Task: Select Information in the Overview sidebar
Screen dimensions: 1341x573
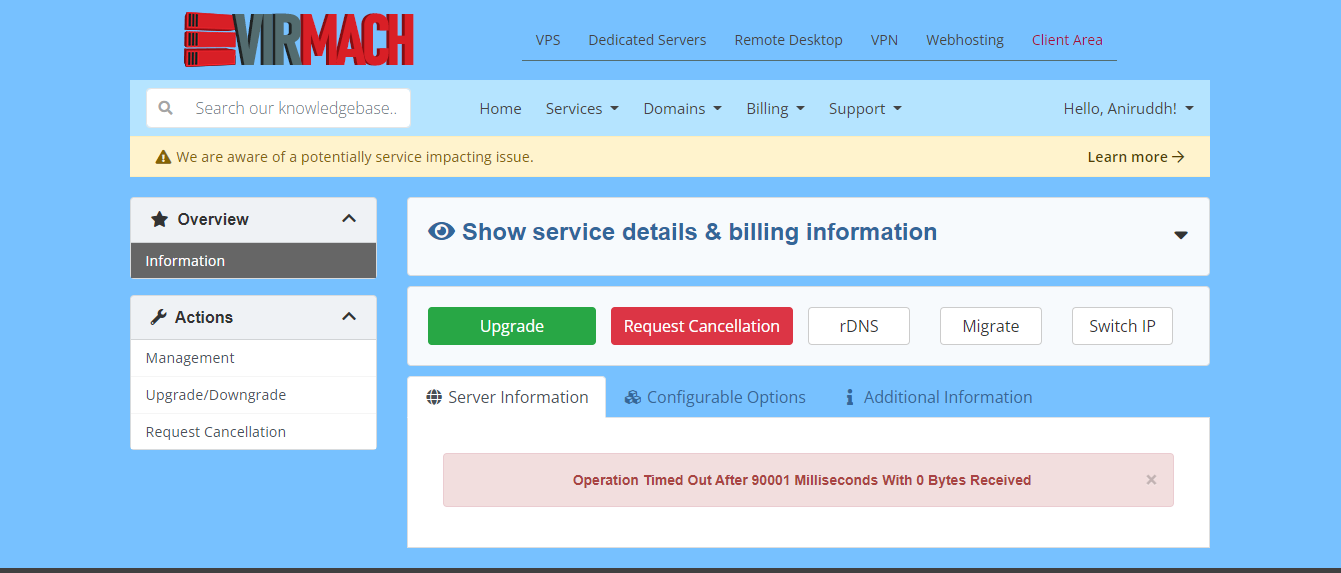Action: 253,261
